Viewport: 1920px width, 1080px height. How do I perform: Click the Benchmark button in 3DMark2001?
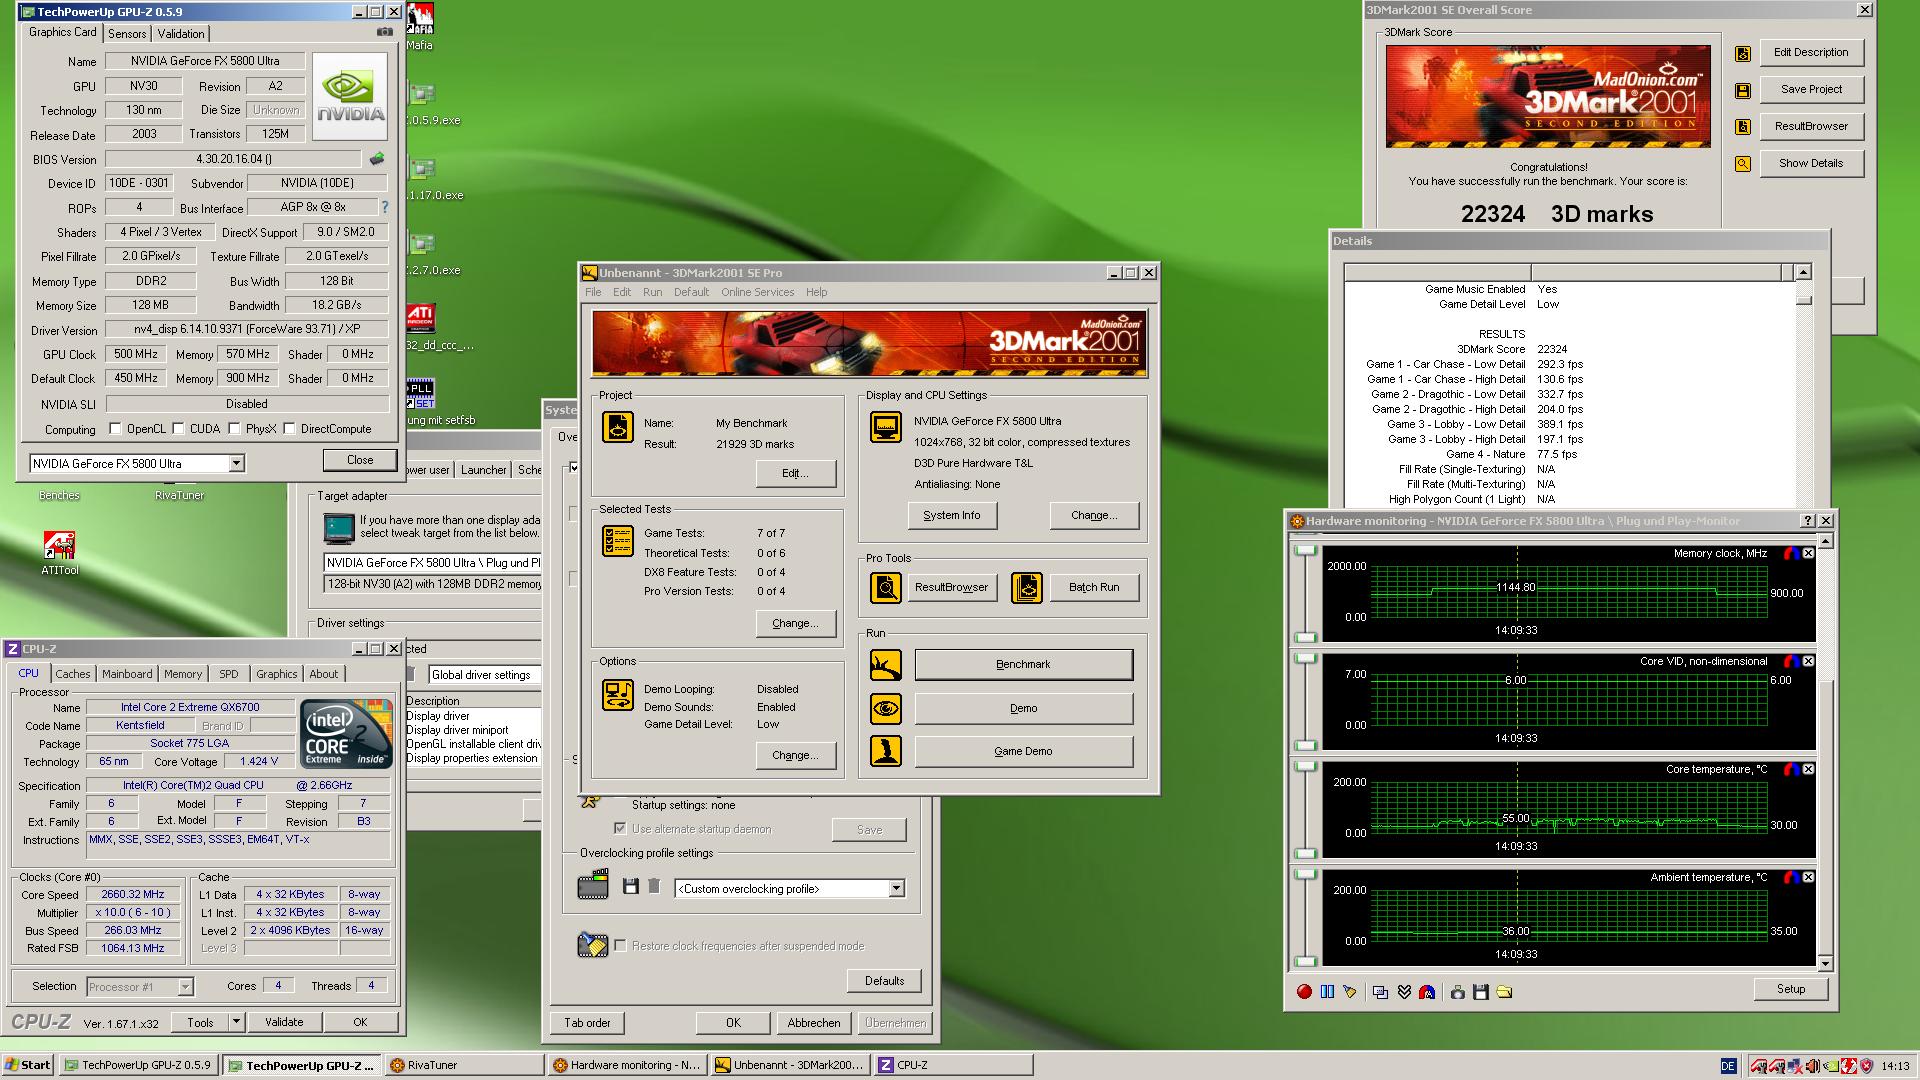coord(1023,664)
